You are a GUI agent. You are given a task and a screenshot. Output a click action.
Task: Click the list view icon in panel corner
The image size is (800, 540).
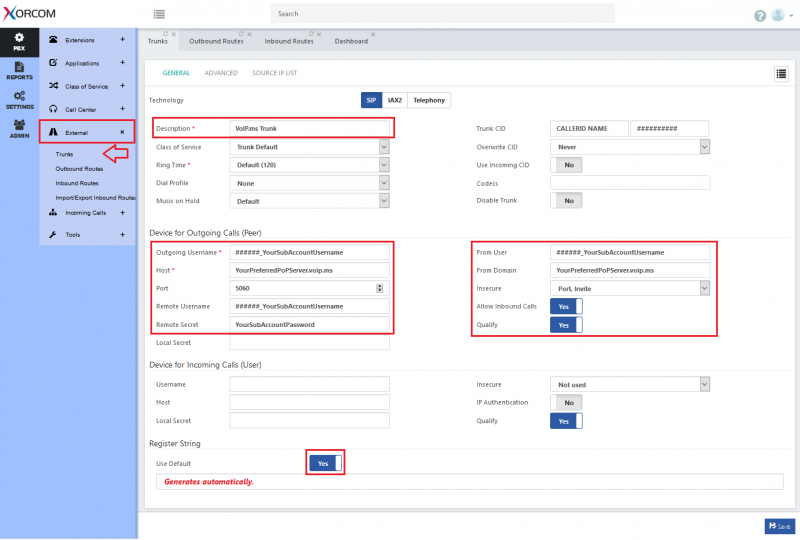pyautogui.click(x=781, y=74)
